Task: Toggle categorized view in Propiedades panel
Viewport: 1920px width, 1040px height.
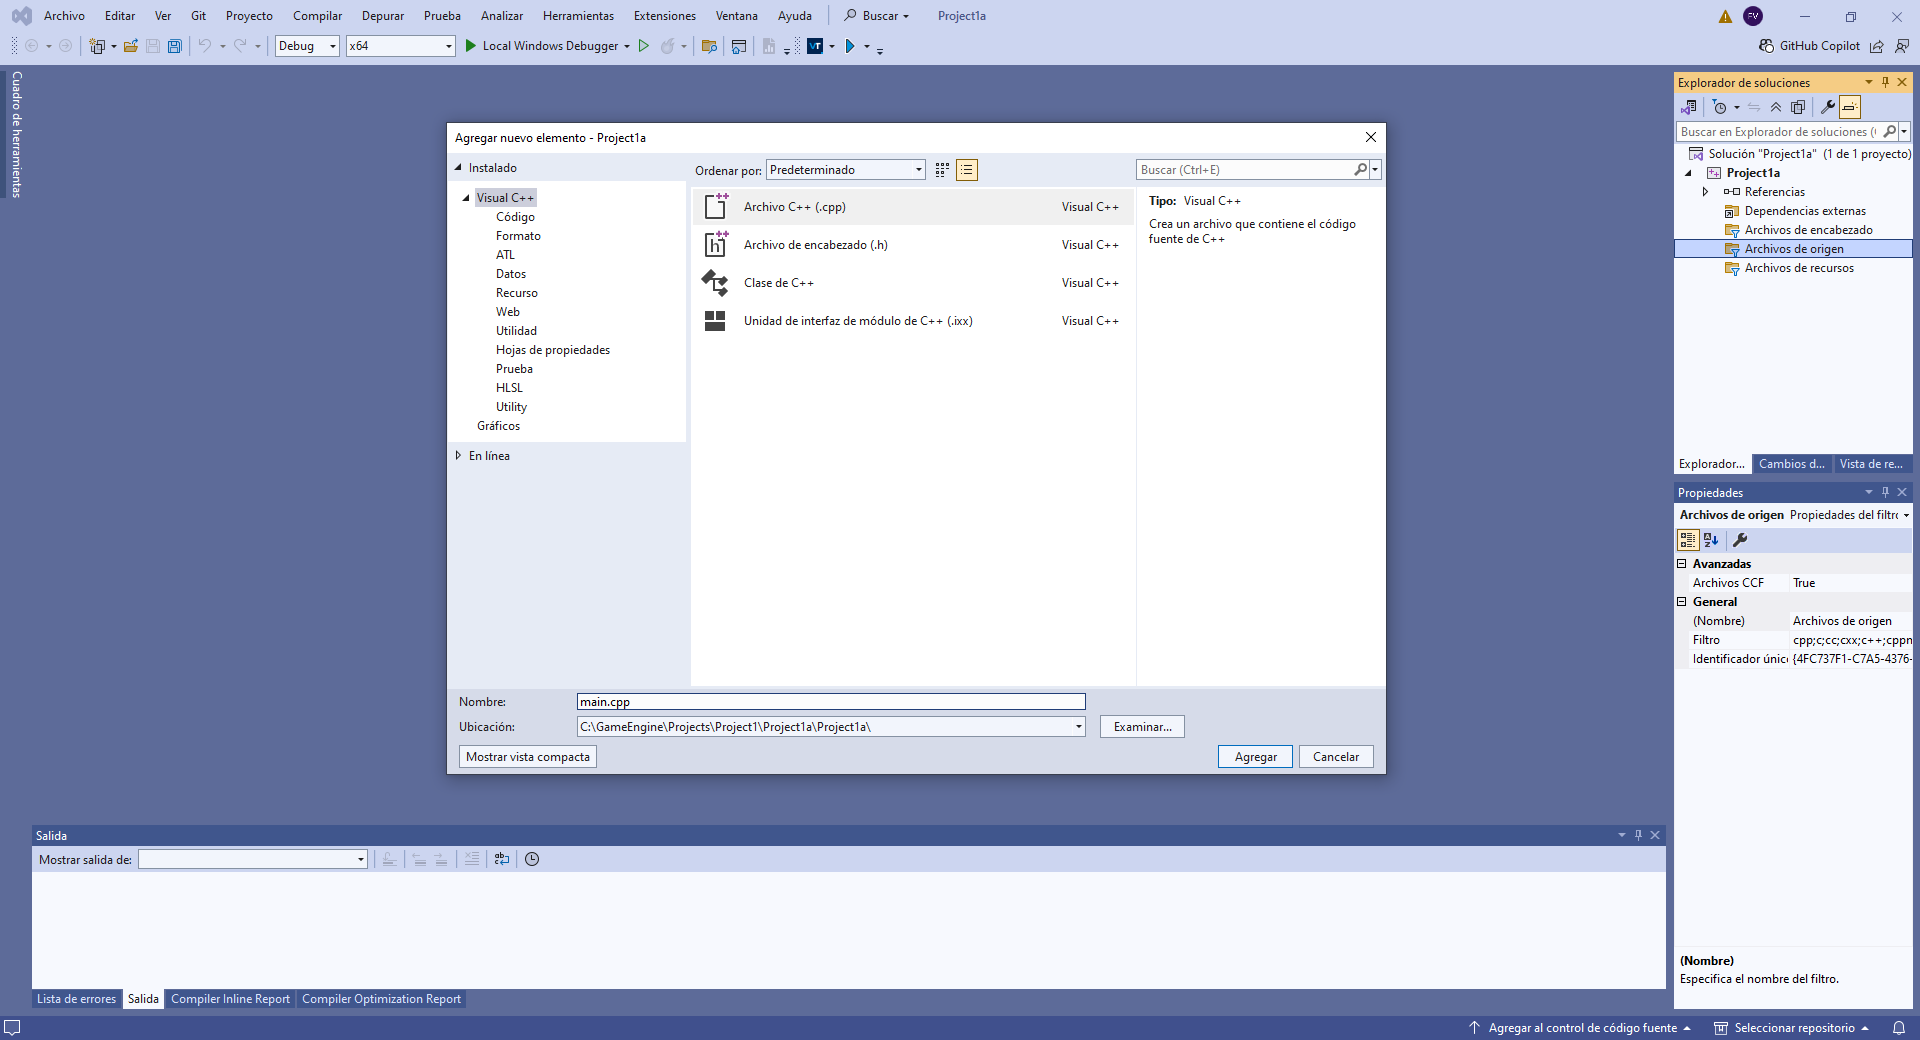Action: [1688, 540]
